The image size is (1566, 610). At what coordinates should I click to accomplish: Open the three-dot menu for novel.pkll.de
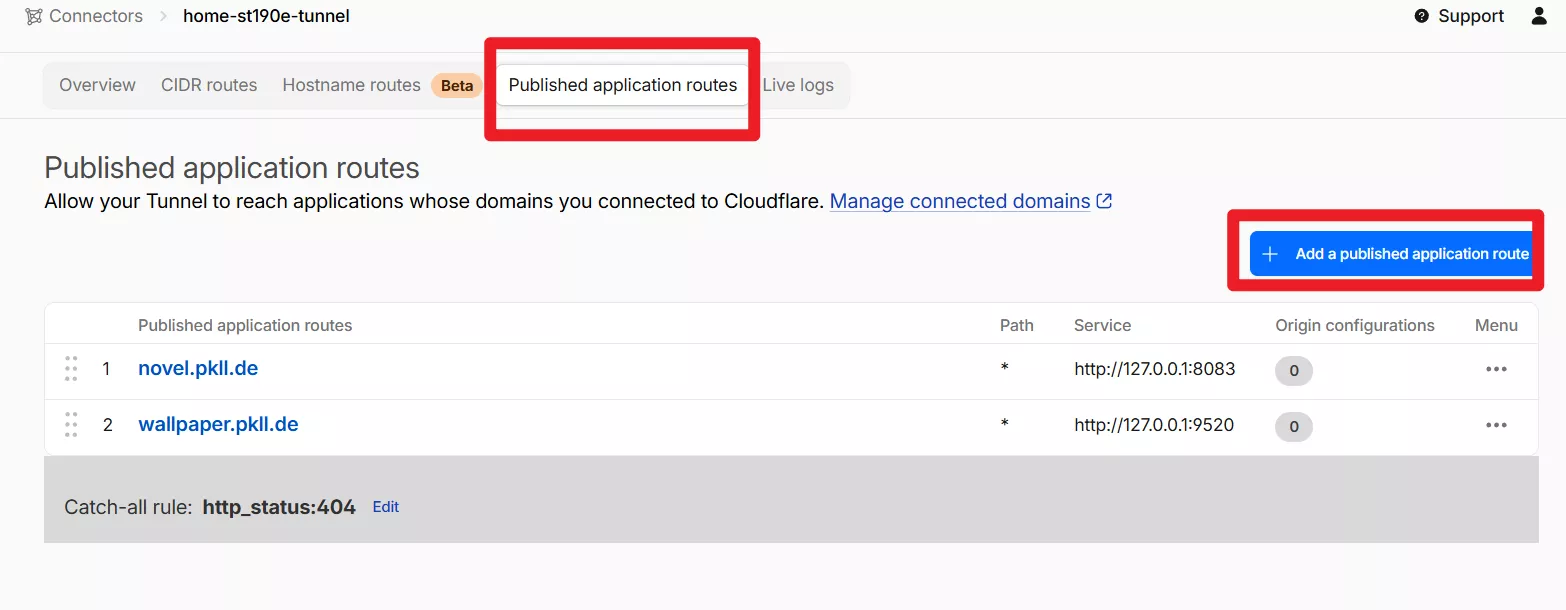point(1496,369)
